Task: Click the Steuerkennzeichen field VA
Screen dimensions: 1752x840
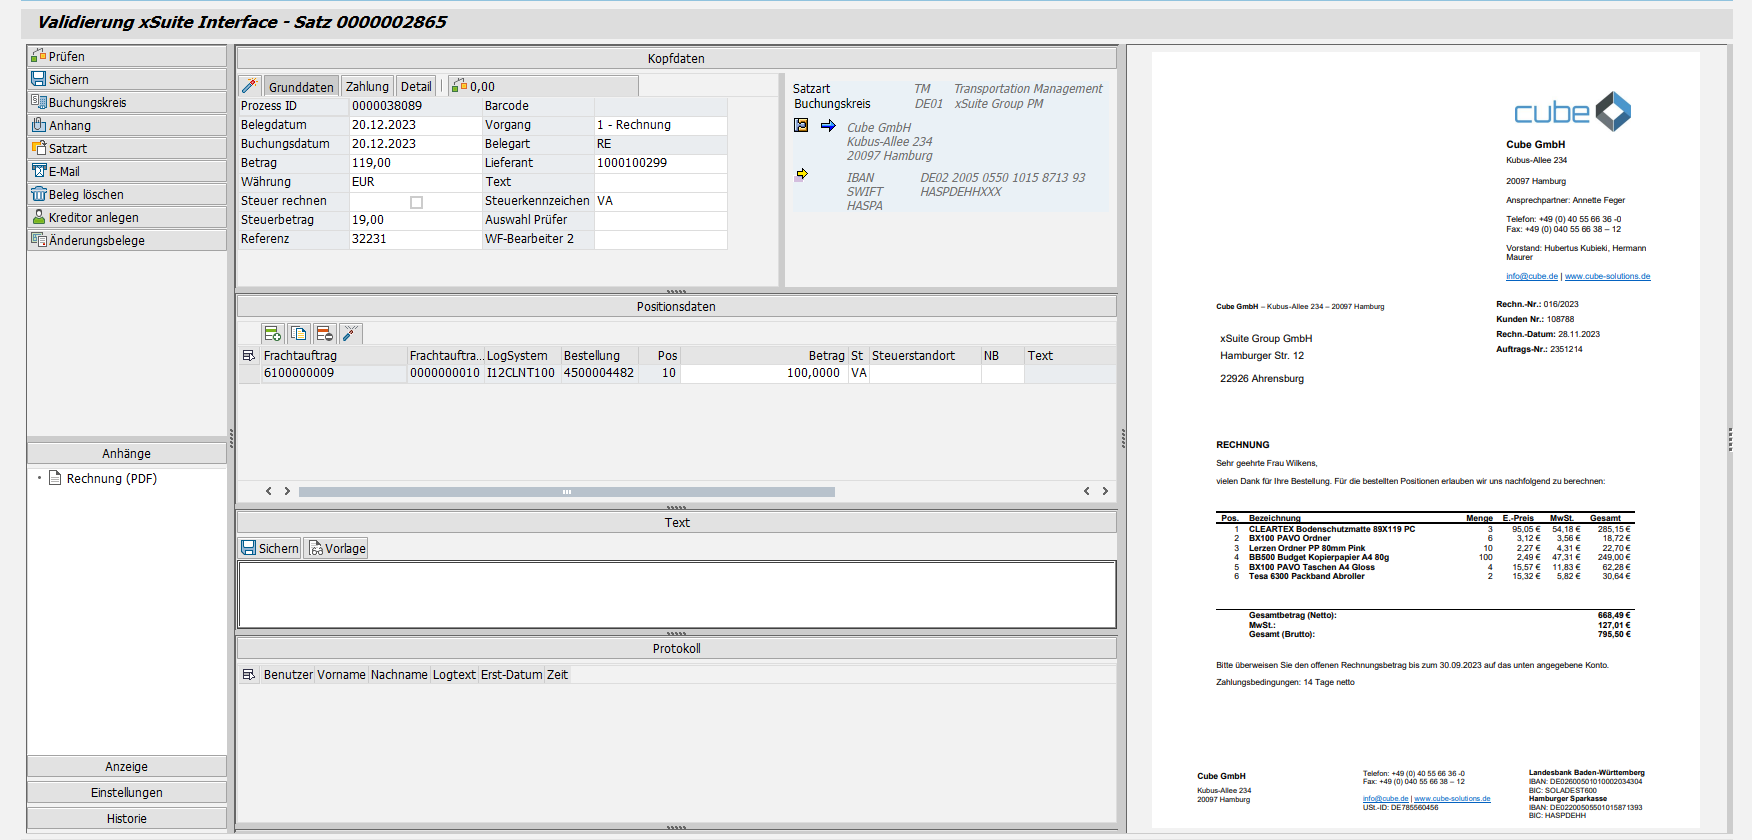Action: pos(660,201)
